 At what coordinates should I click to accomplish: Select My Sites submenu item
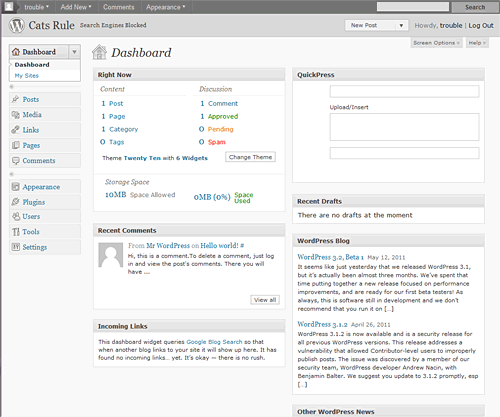tap(27, 76)
